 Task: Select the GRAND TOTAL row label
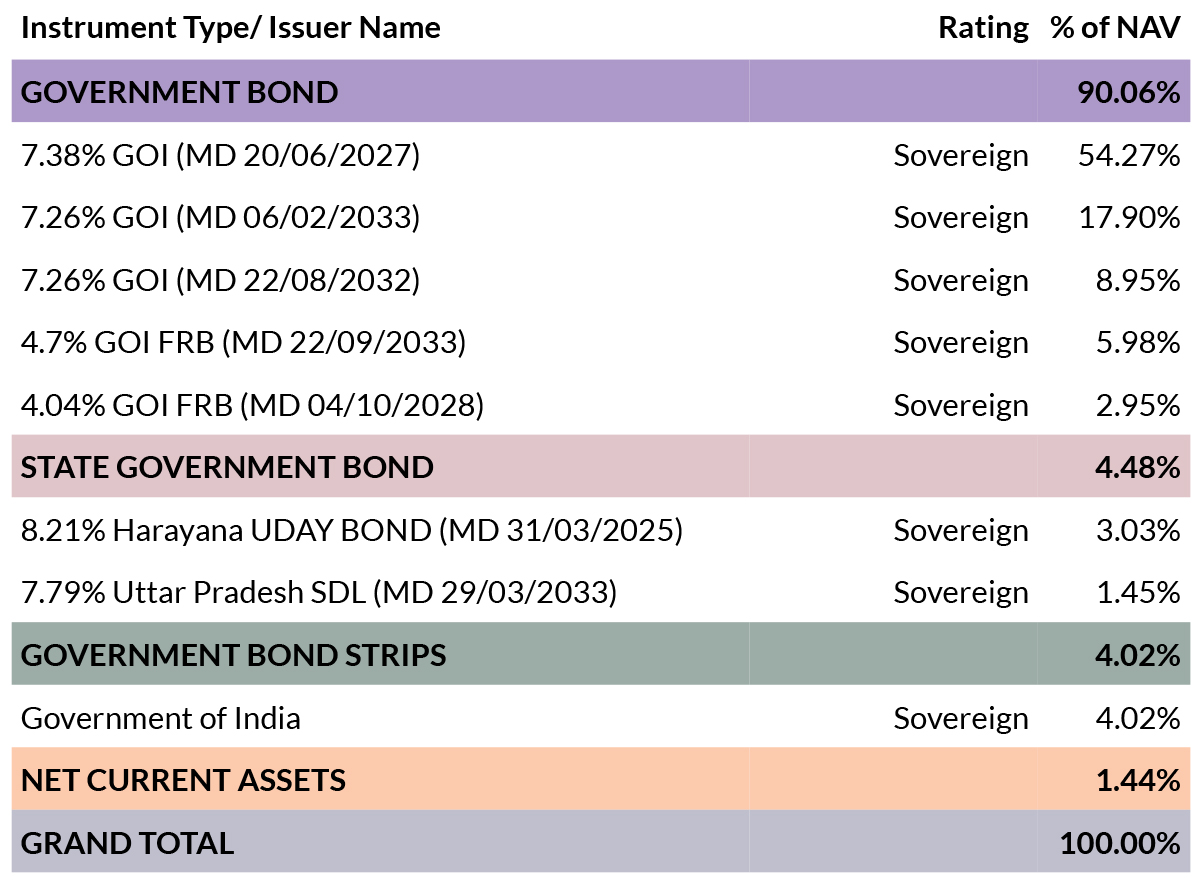pyautogui.click(x=127, y=842)
